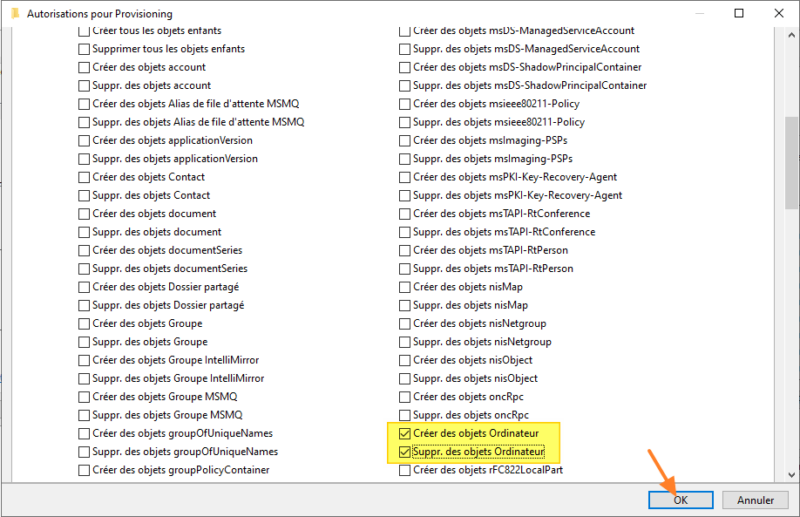Check Suppr. des objets nisNetgroup
Image resolution: width=800 pixels, height=517 pixels.
405,342
